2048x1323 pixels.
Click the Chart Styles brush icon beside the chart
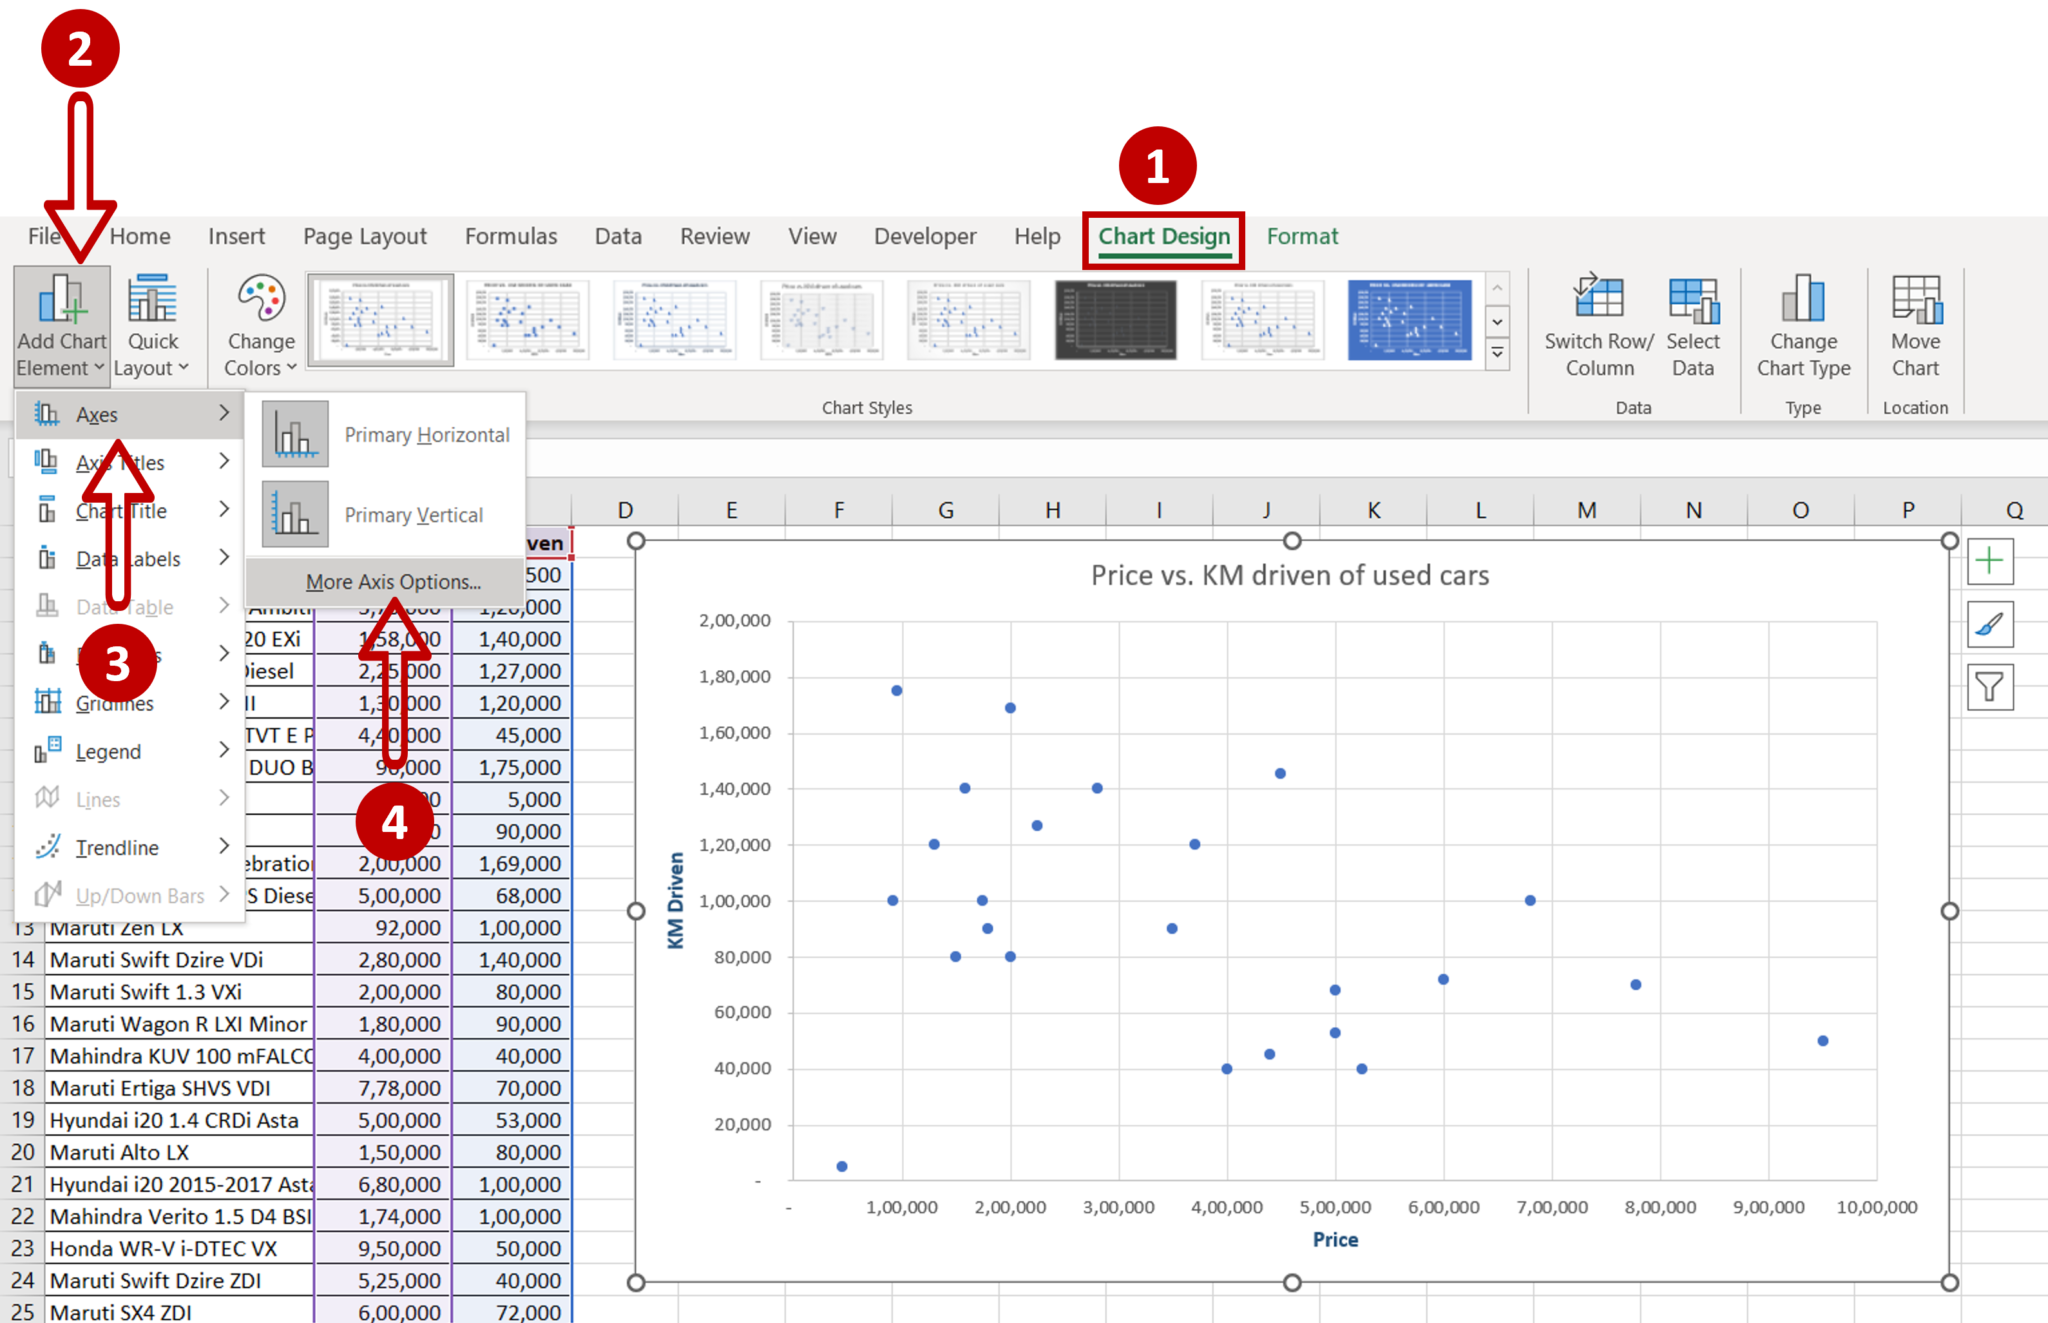click(1989, 625)
